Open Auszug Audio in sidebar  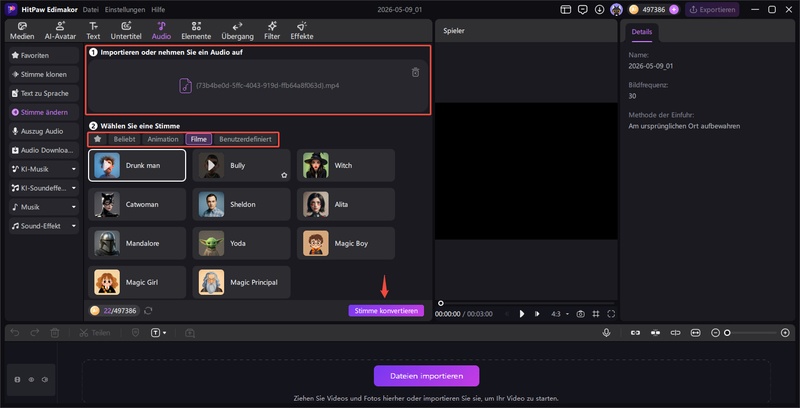(44, 131)
